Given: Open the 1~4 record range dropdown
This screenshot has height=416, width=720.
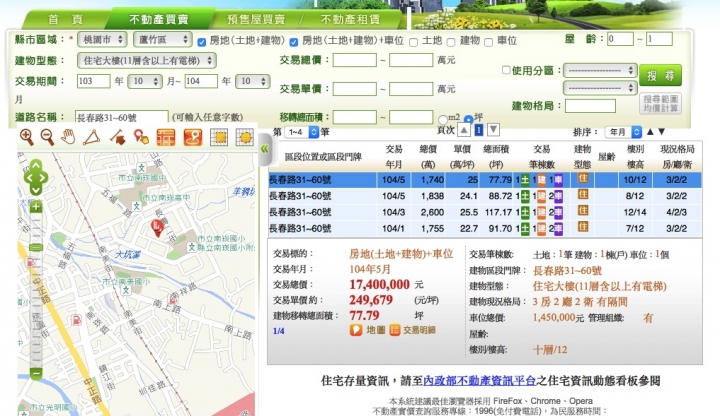Looking at the screenshot, I should click(301, 132).
